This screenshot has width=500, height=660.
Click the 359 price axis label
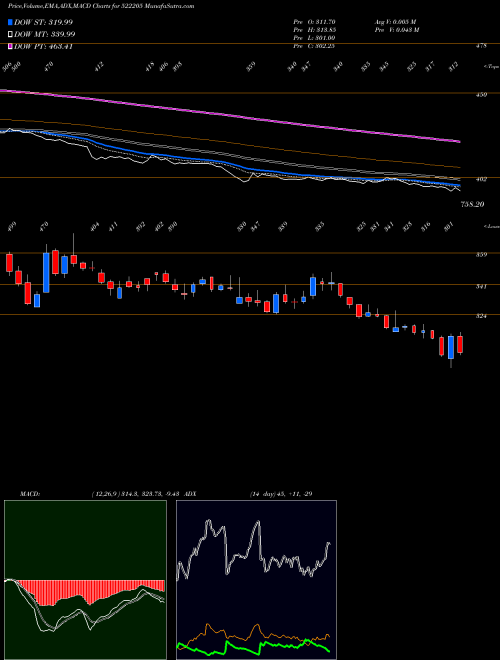pyautogui.click(x=481, y=255)
